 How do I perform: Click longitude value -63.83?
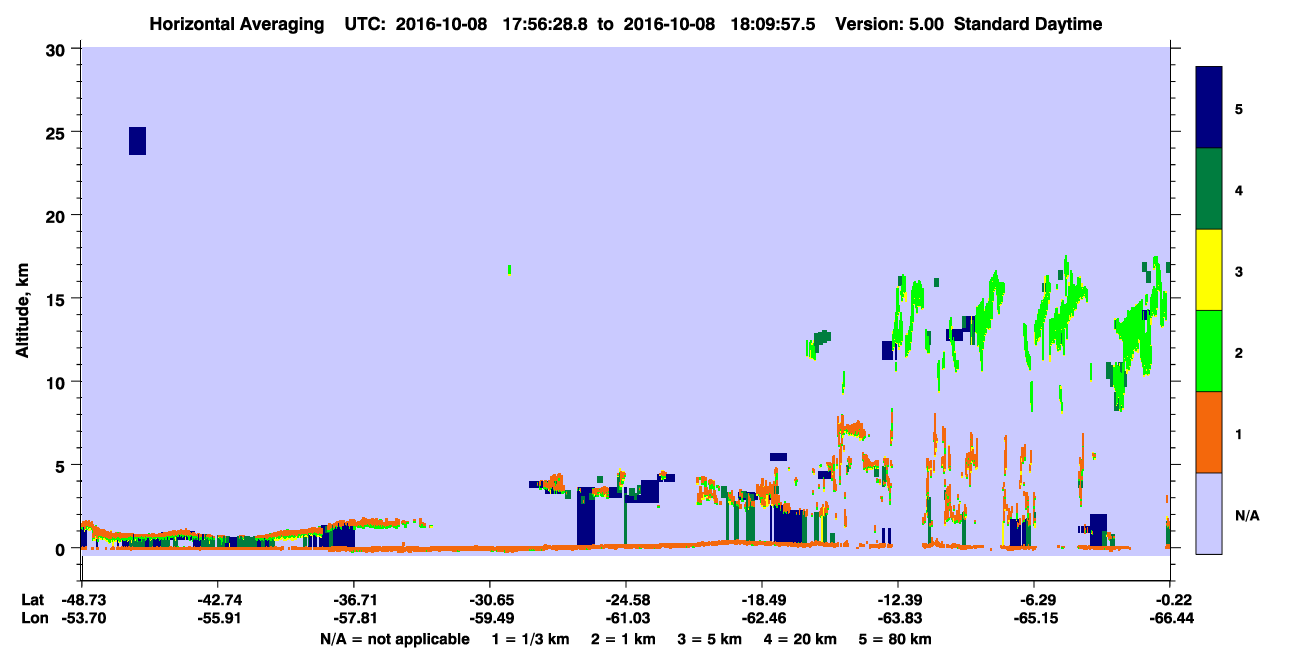coord(899,618)
